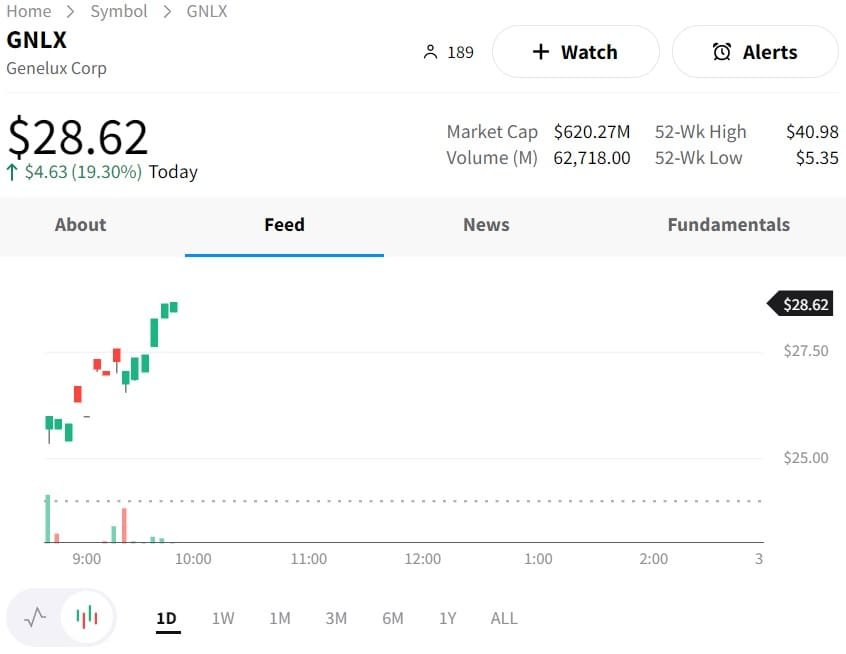Viewport: 846px width, 654px height.
Task: Switch to the candlestick chart view icon
Action: point(87,617)
